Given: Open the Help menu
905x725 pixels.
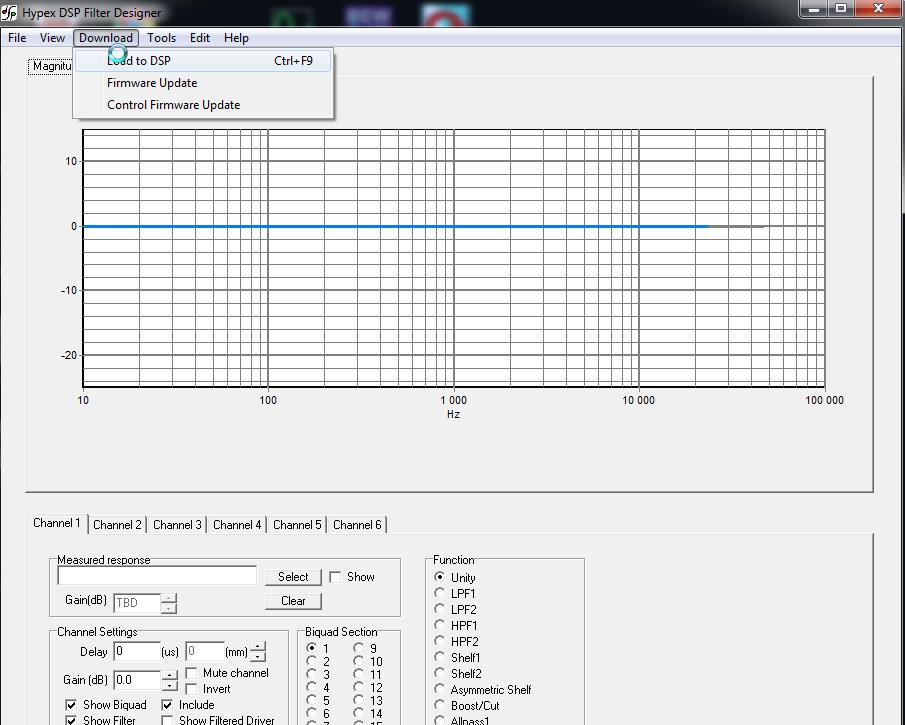Looking at the screenshot, I should coord(236,38).
